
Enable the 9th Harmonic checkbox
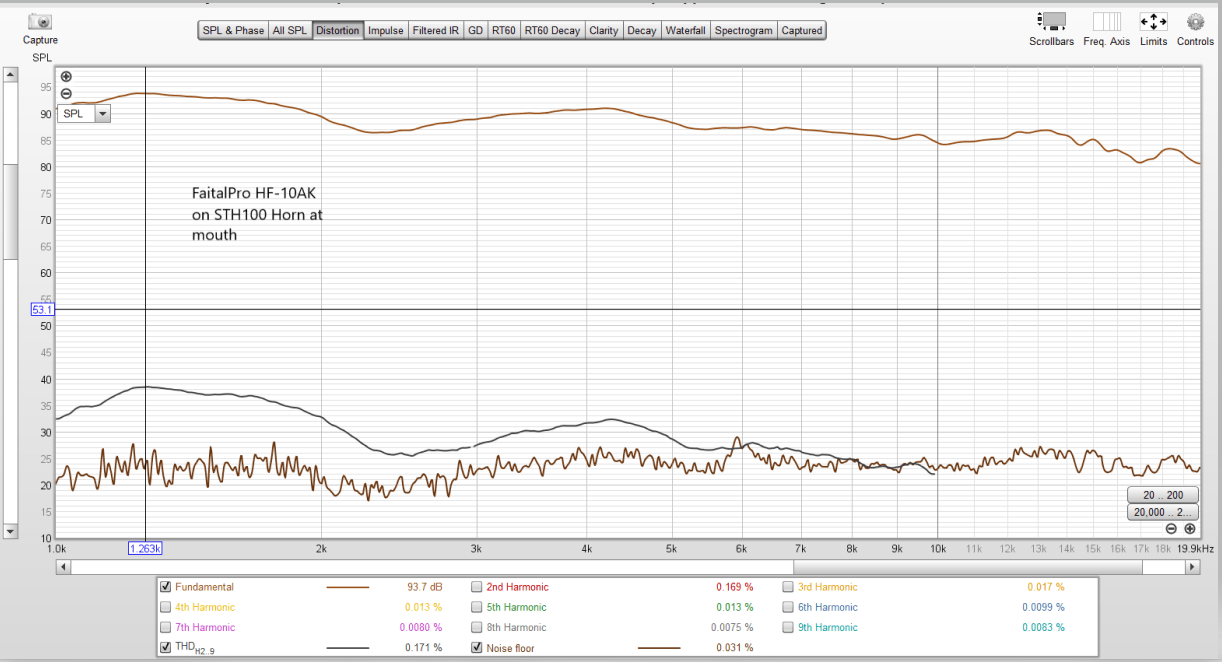pyautogui.click(x=788, y=627)
